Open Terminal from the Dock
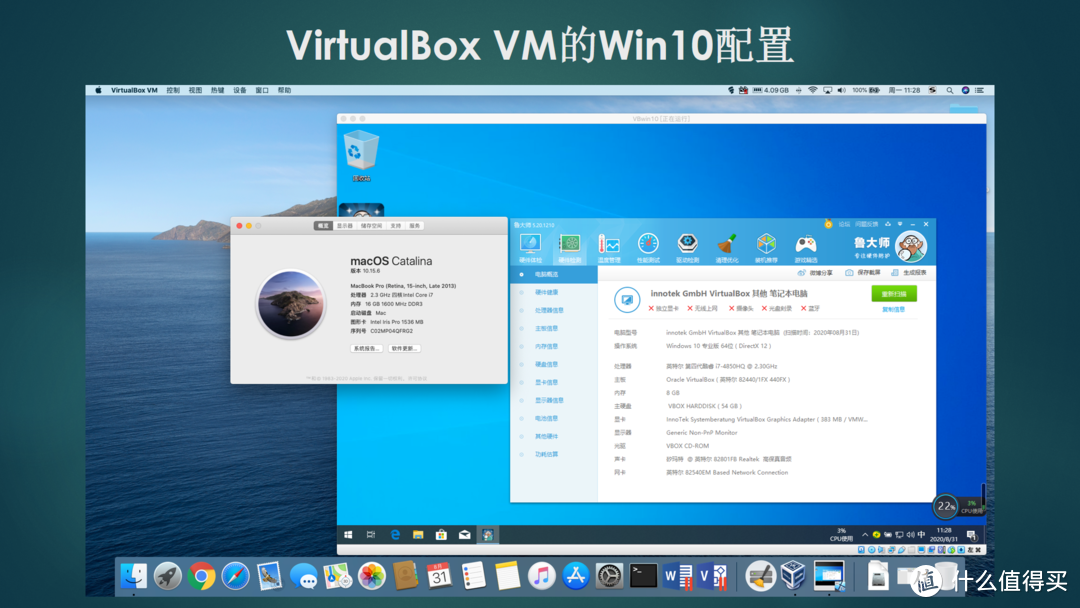 643,576
